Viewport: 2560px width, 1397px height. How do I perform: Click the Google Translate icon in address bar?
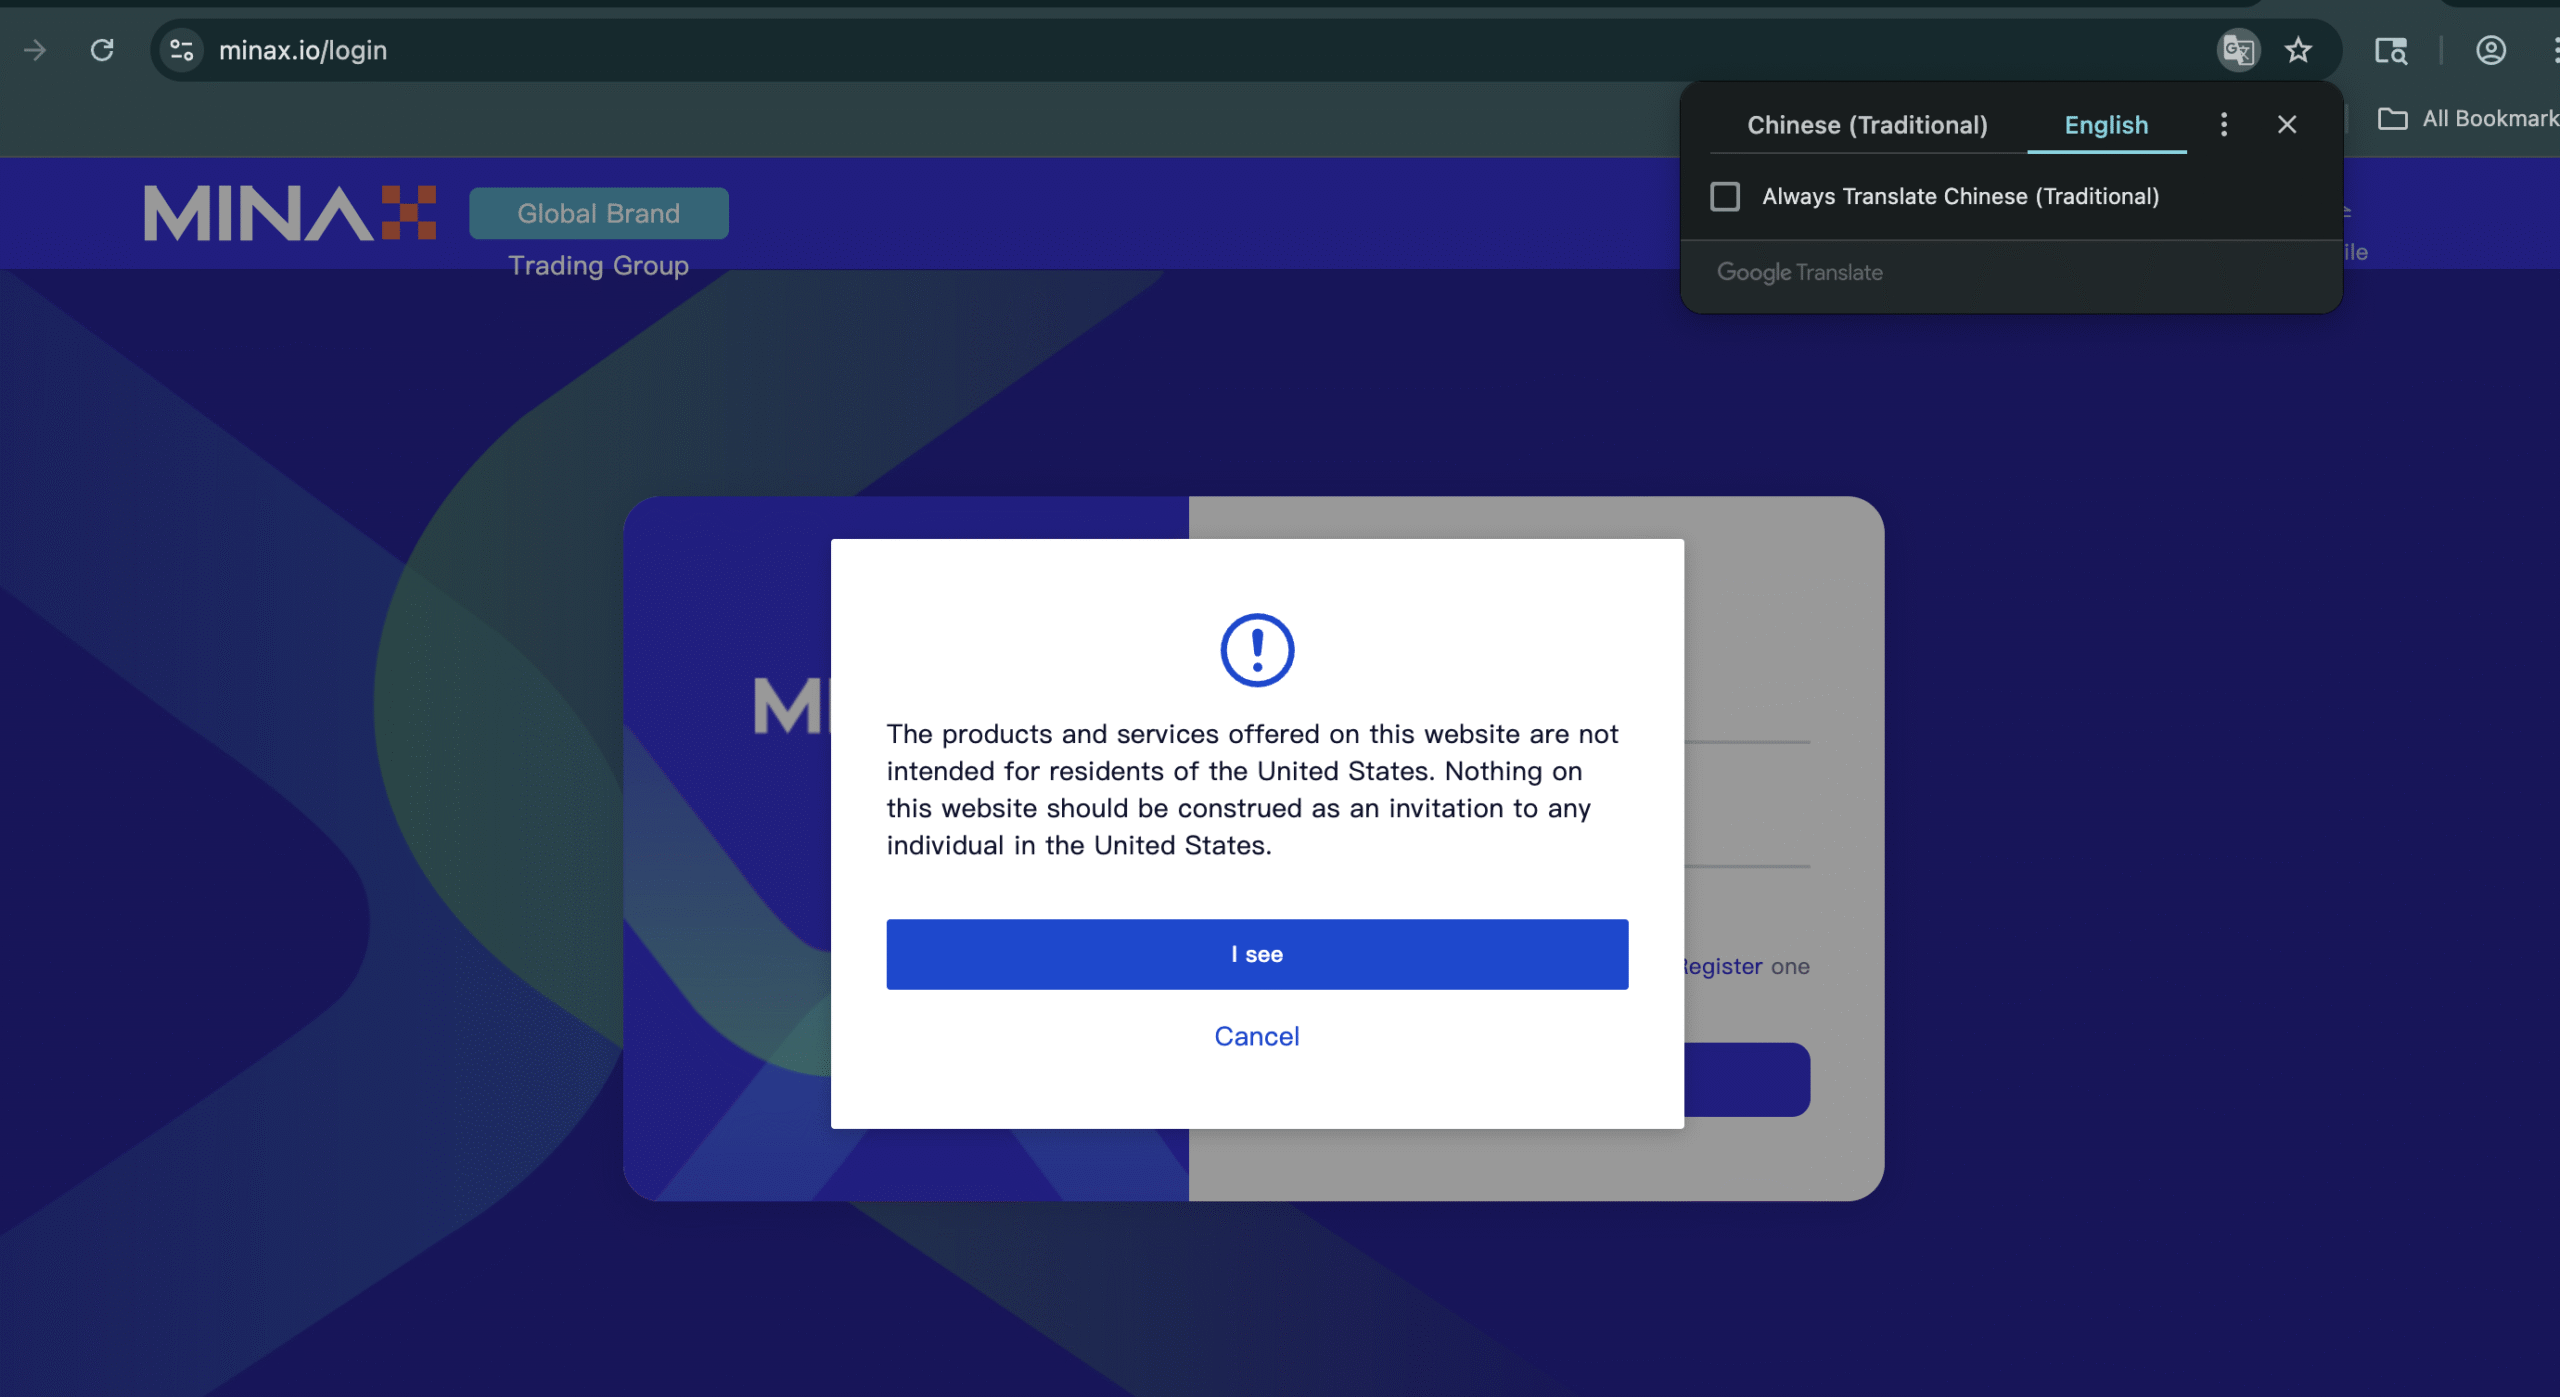click(x=2238, y=50)
